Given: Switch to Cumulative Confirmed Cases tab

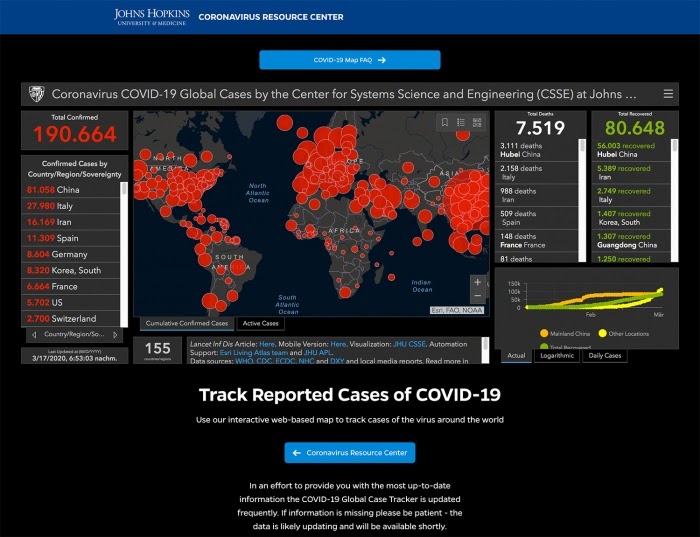Looking at the screenshot, I should (187, 323).
